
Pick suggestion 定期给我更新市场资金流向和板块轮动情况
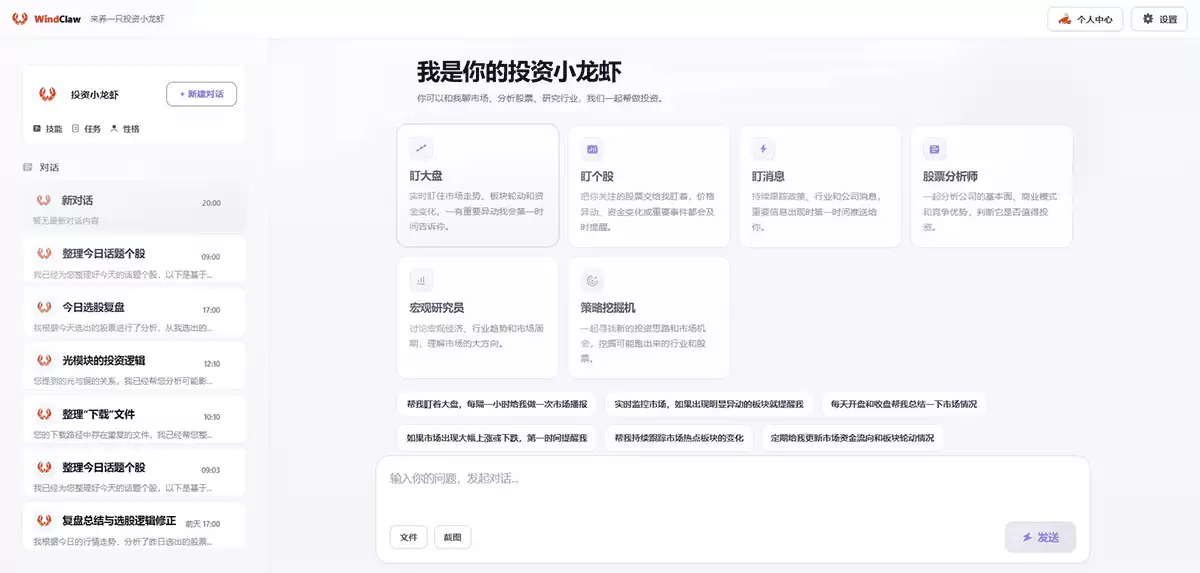852,438
